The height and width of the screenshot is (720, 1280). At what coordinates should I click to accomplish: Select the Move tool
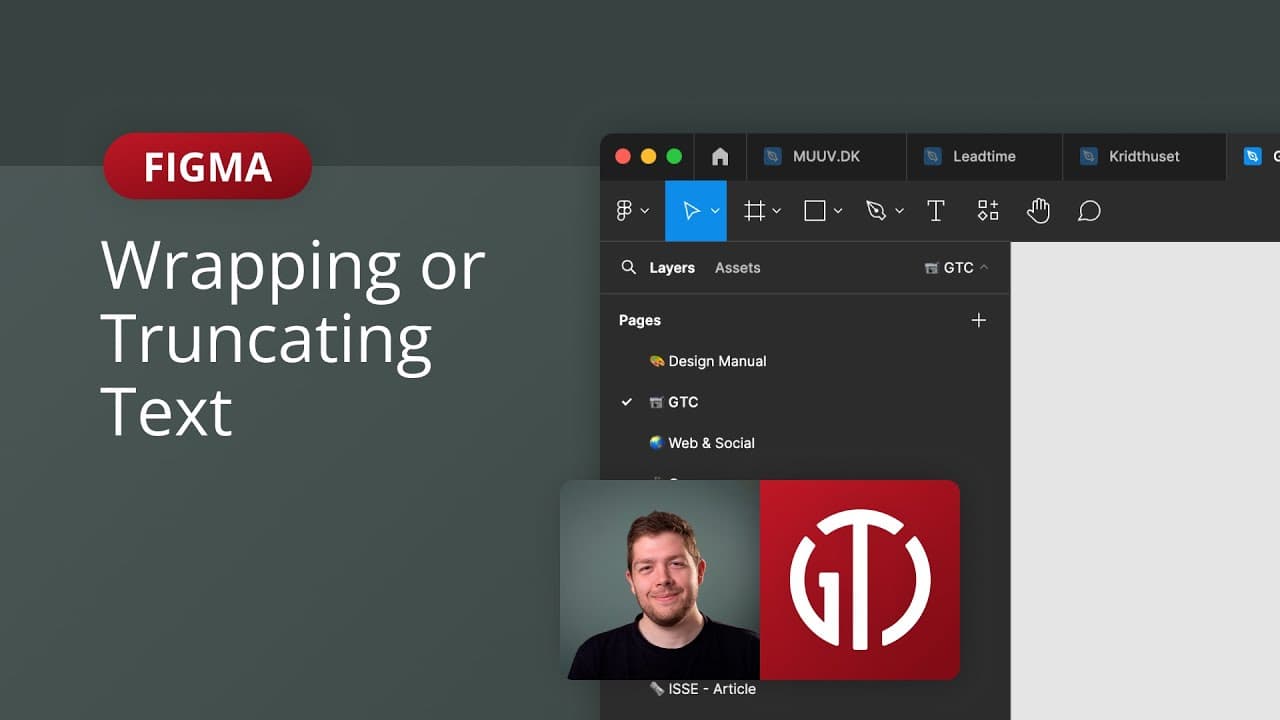pos(693,211)
